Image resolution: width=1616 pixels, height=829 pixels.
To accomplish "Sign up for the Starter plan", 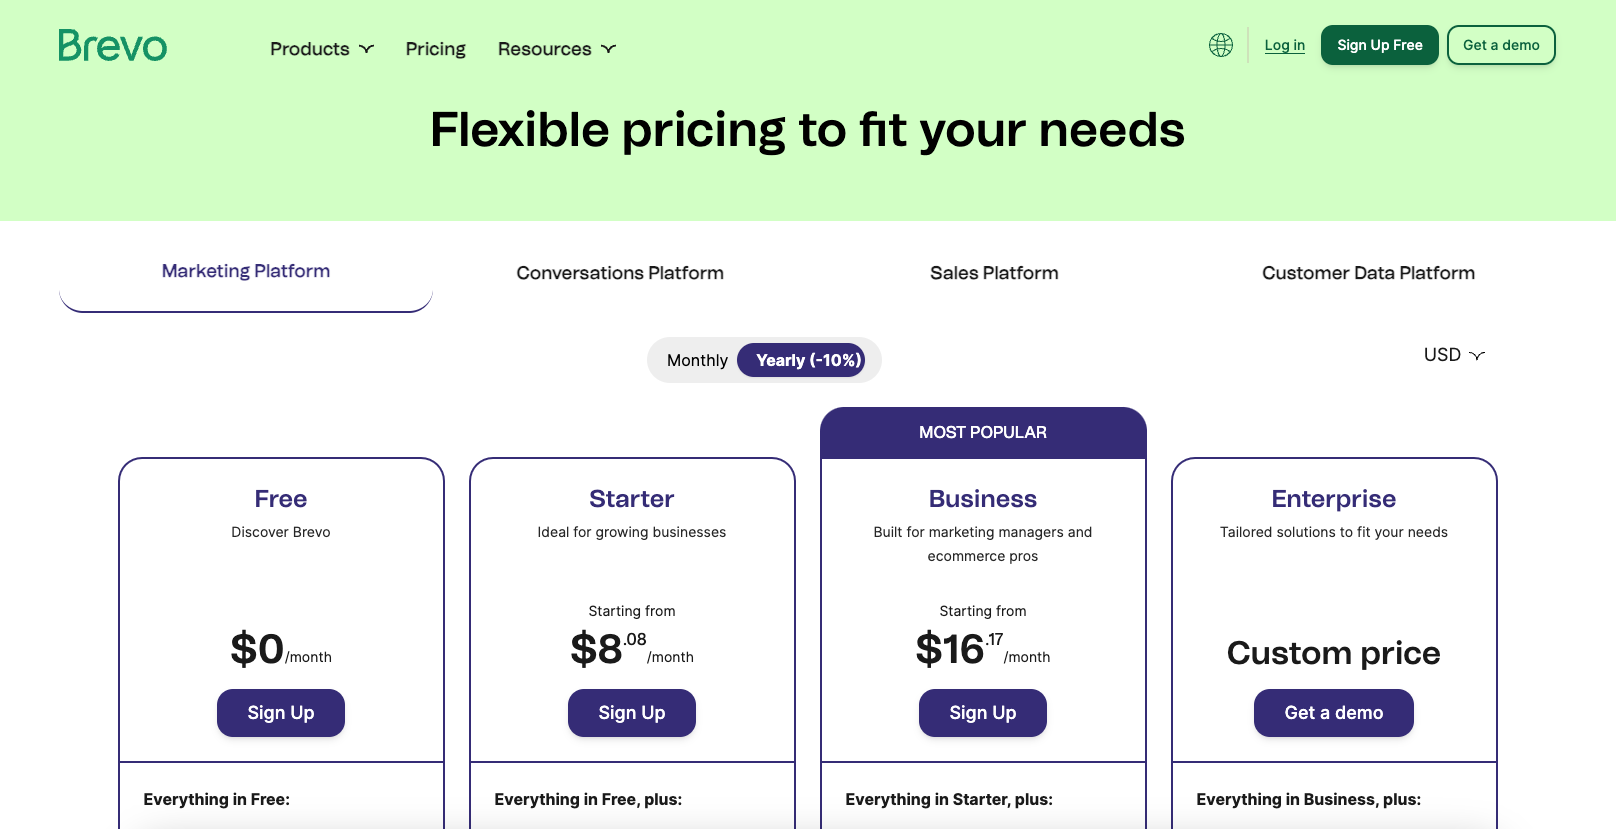I will [x=632, y=713].
